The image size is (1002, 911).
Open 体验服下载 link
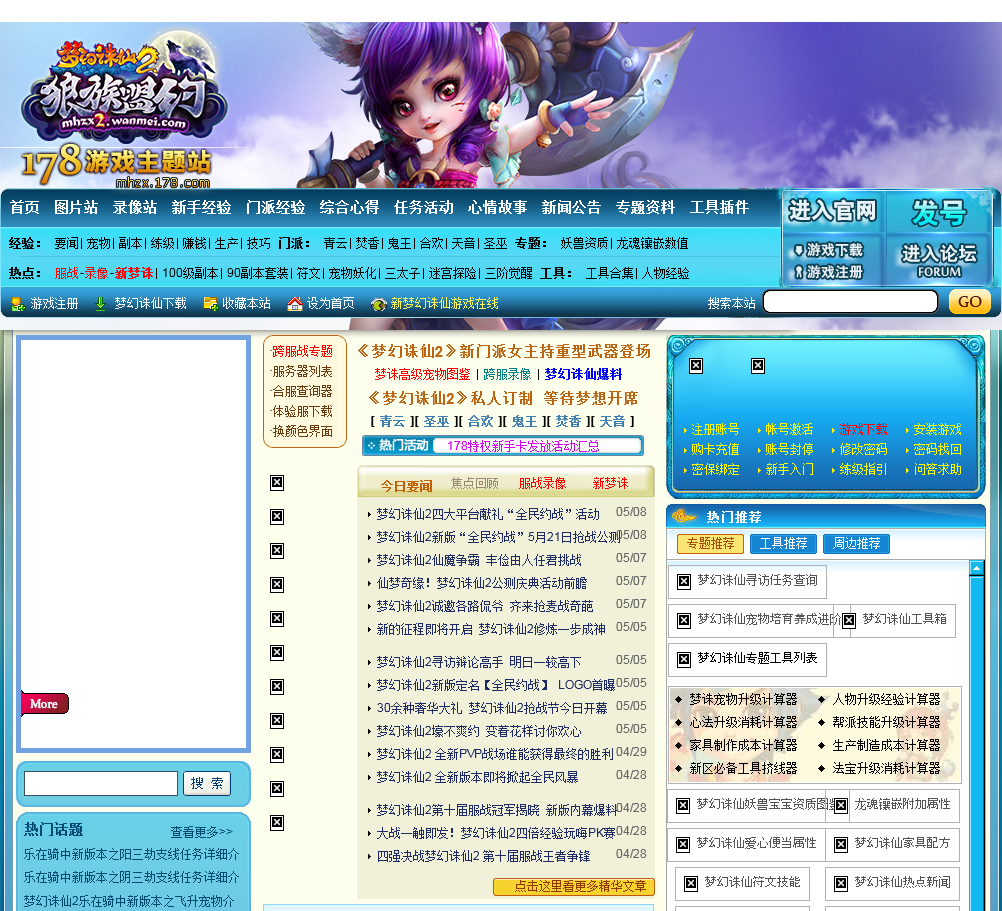(x=302, y=411)
